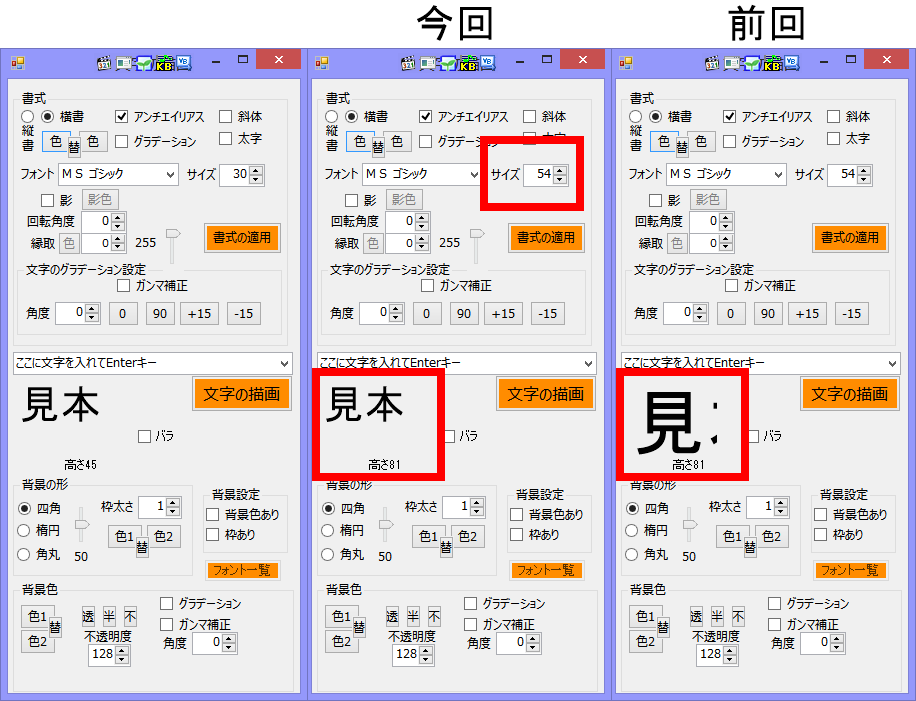Click the 透 transparency icon under 背景色

[88, 615]
